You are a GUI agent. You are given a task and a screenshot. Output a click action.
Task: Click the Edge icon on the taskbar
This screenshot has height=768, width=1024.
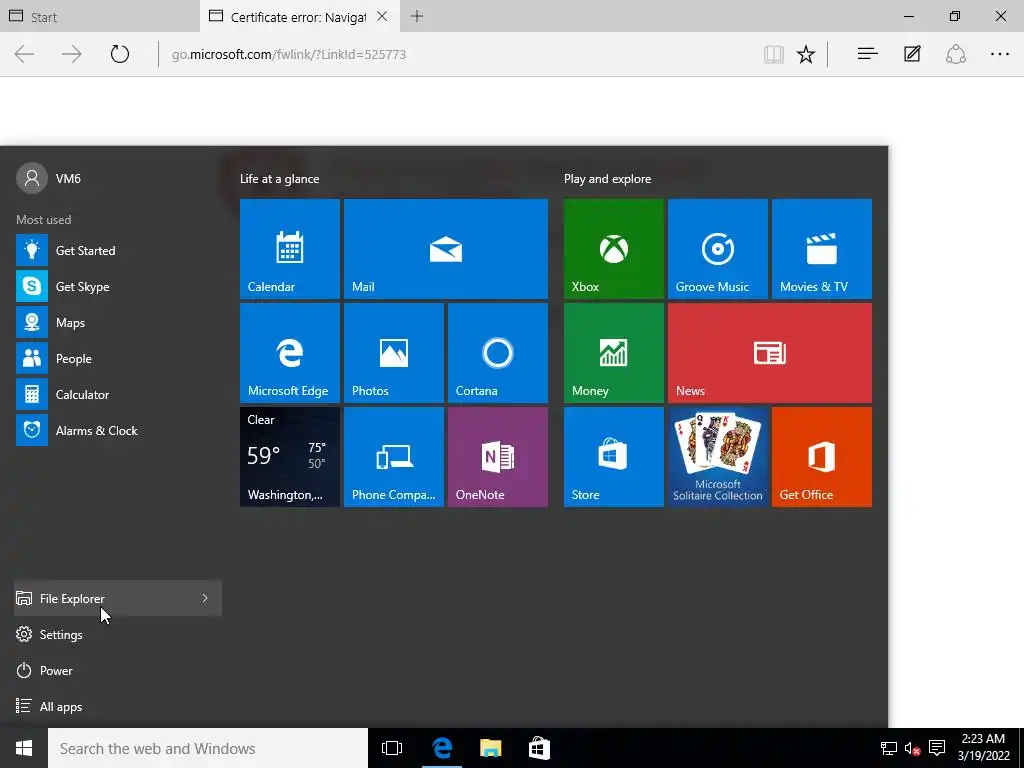[x=442, y=748]
